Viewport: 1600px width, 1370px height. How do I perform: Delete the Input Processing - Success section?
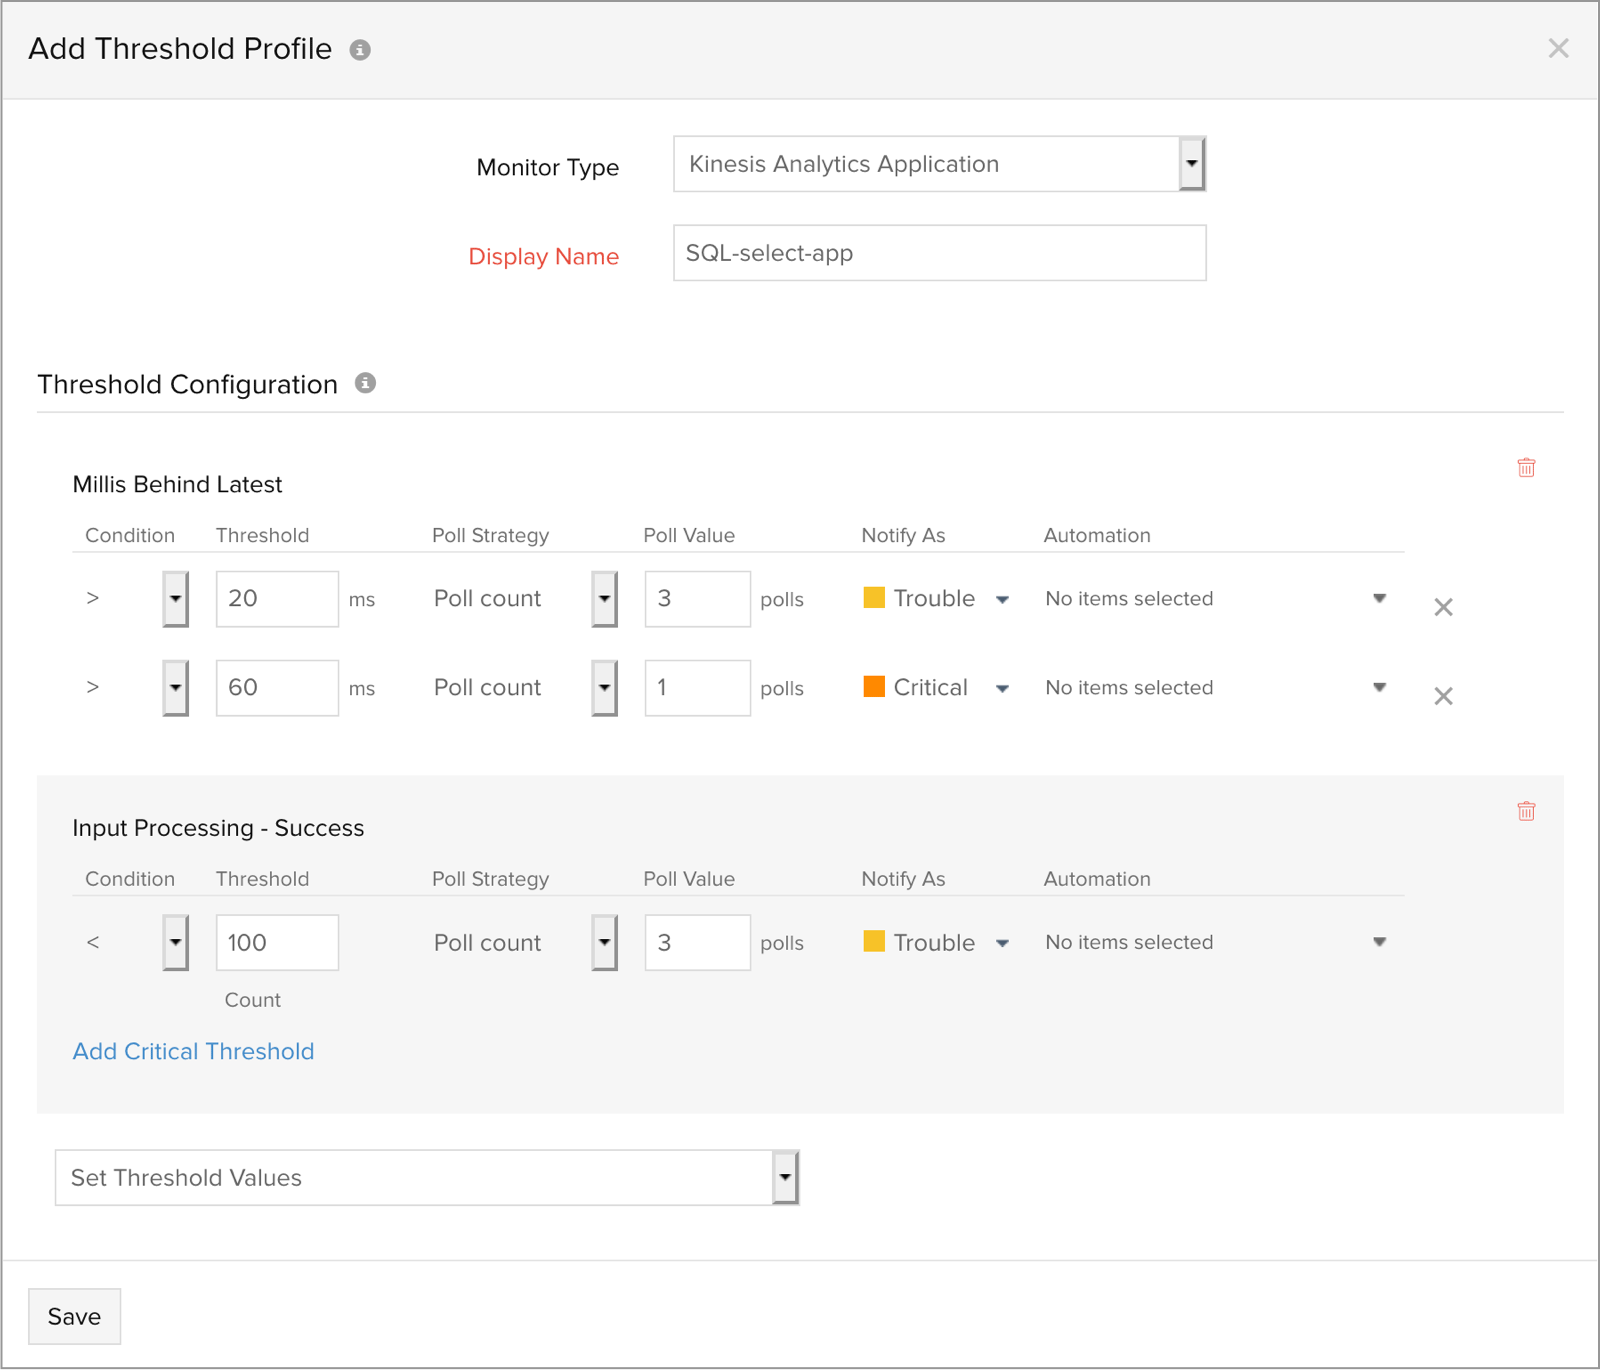[1526, 811]
